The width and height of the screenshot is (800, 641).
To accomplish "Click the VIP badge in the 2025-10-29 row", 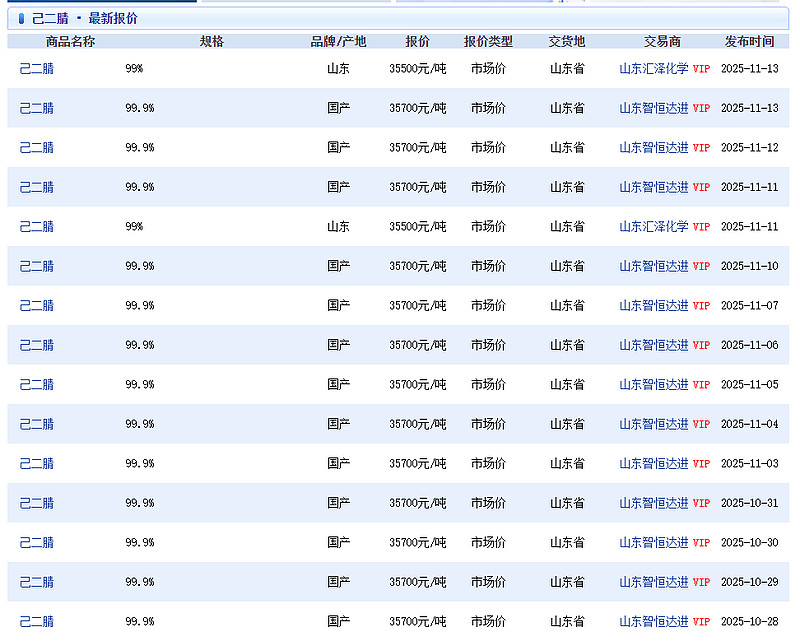I will [702, 582].
